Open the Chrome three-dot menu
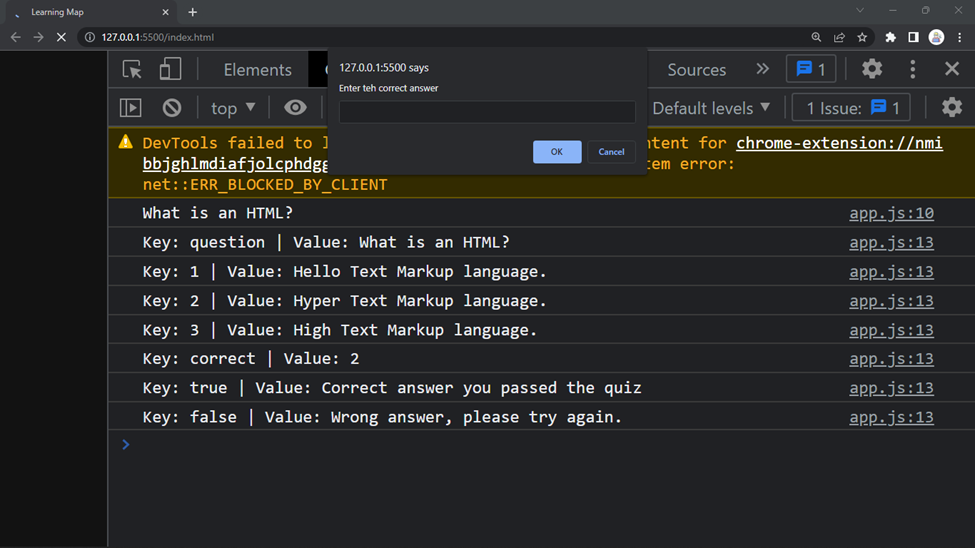 click(x=959, y=37)
